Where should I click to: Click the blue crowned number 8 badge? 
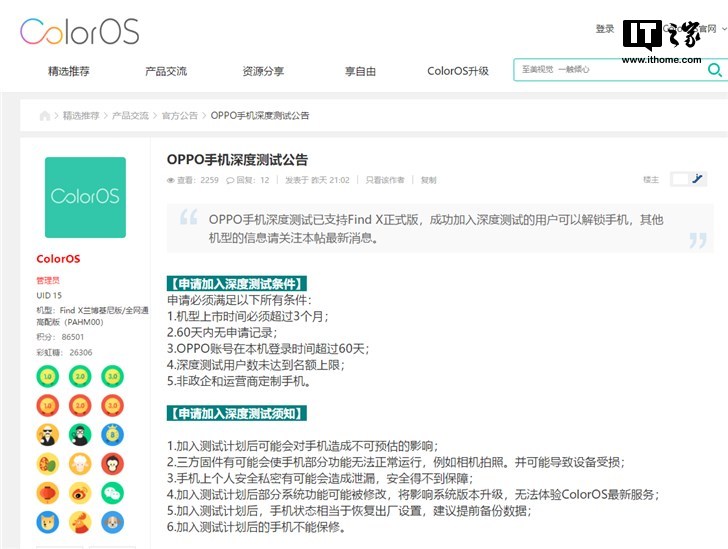point(113,435)
